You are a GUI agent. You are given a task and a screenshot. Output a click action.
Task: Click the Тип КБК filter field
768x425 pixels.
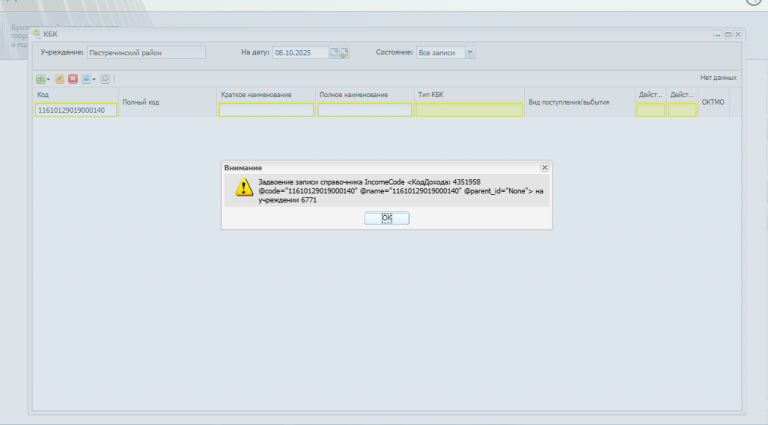(469, 110)
